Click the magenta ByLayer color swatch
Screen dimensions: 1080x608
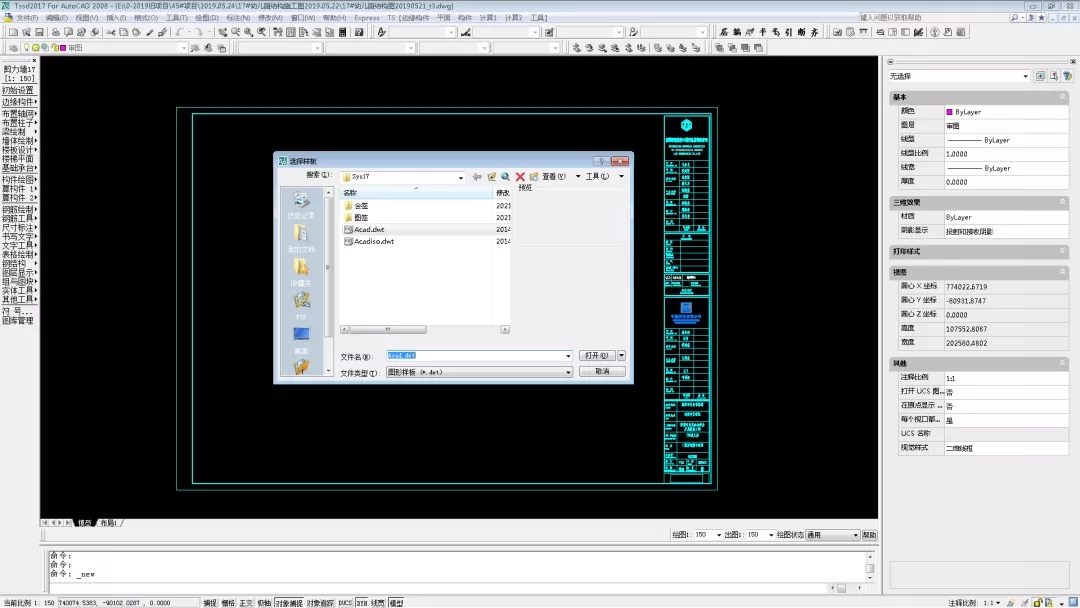949,113
